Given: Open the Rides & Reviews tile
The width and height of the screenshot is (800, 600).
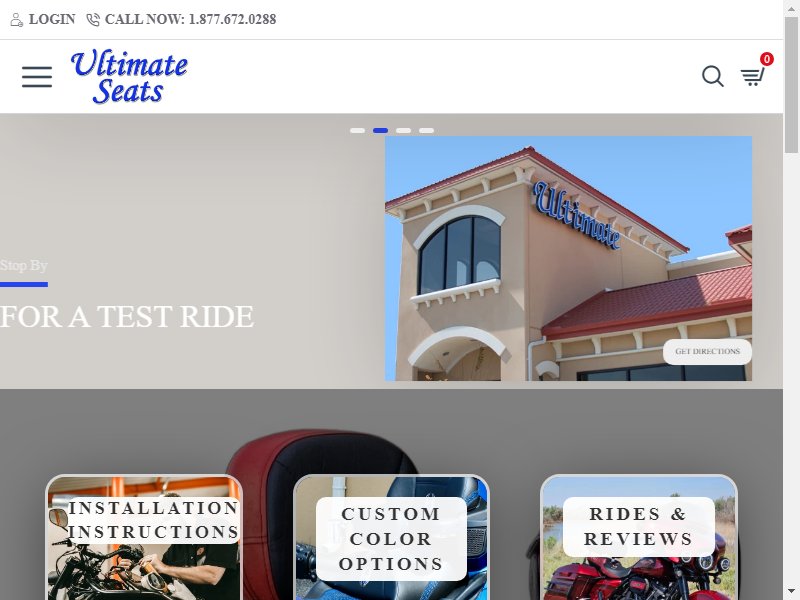Looking at the screenshot, I should click(639, 537).
